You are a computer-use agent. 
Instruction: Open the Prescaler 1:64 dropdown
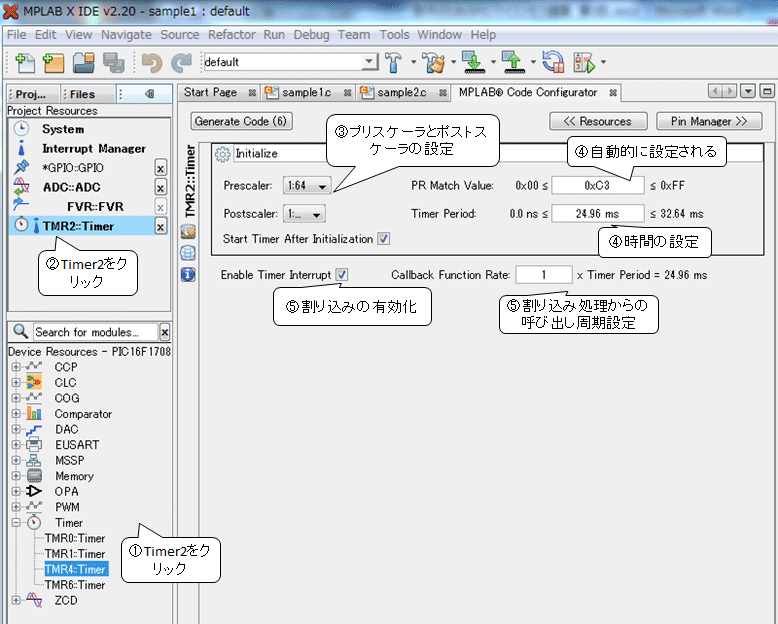305,186
